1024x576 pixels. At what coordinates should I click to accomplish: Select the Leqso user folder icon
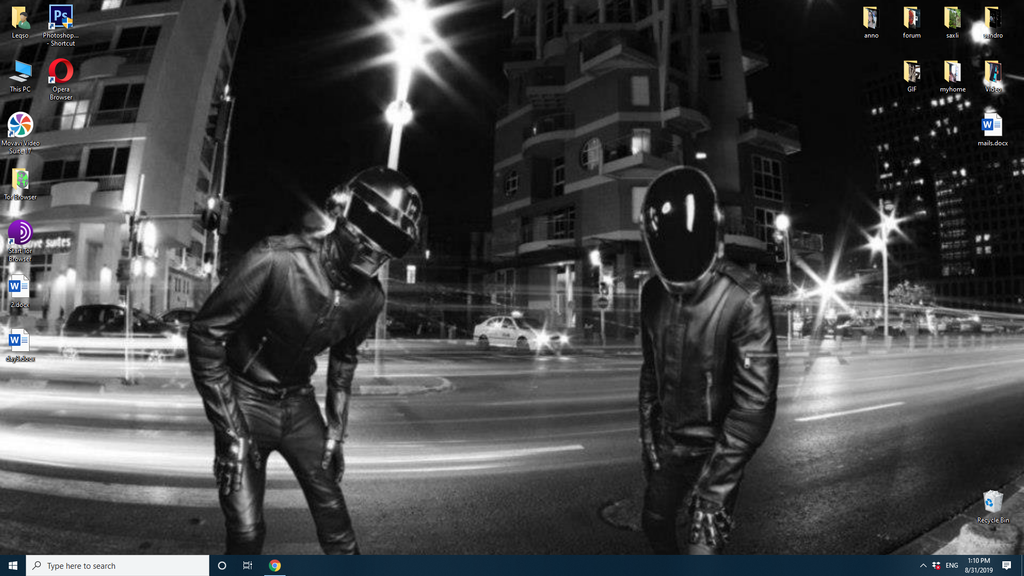pyautogui.click(x=20, y=22)
